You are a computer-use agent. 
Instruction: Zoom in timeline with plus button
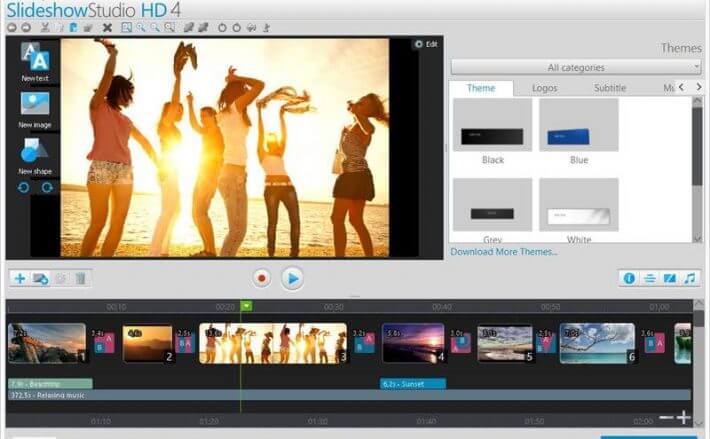pyautogui.click(x=684, y=417)
